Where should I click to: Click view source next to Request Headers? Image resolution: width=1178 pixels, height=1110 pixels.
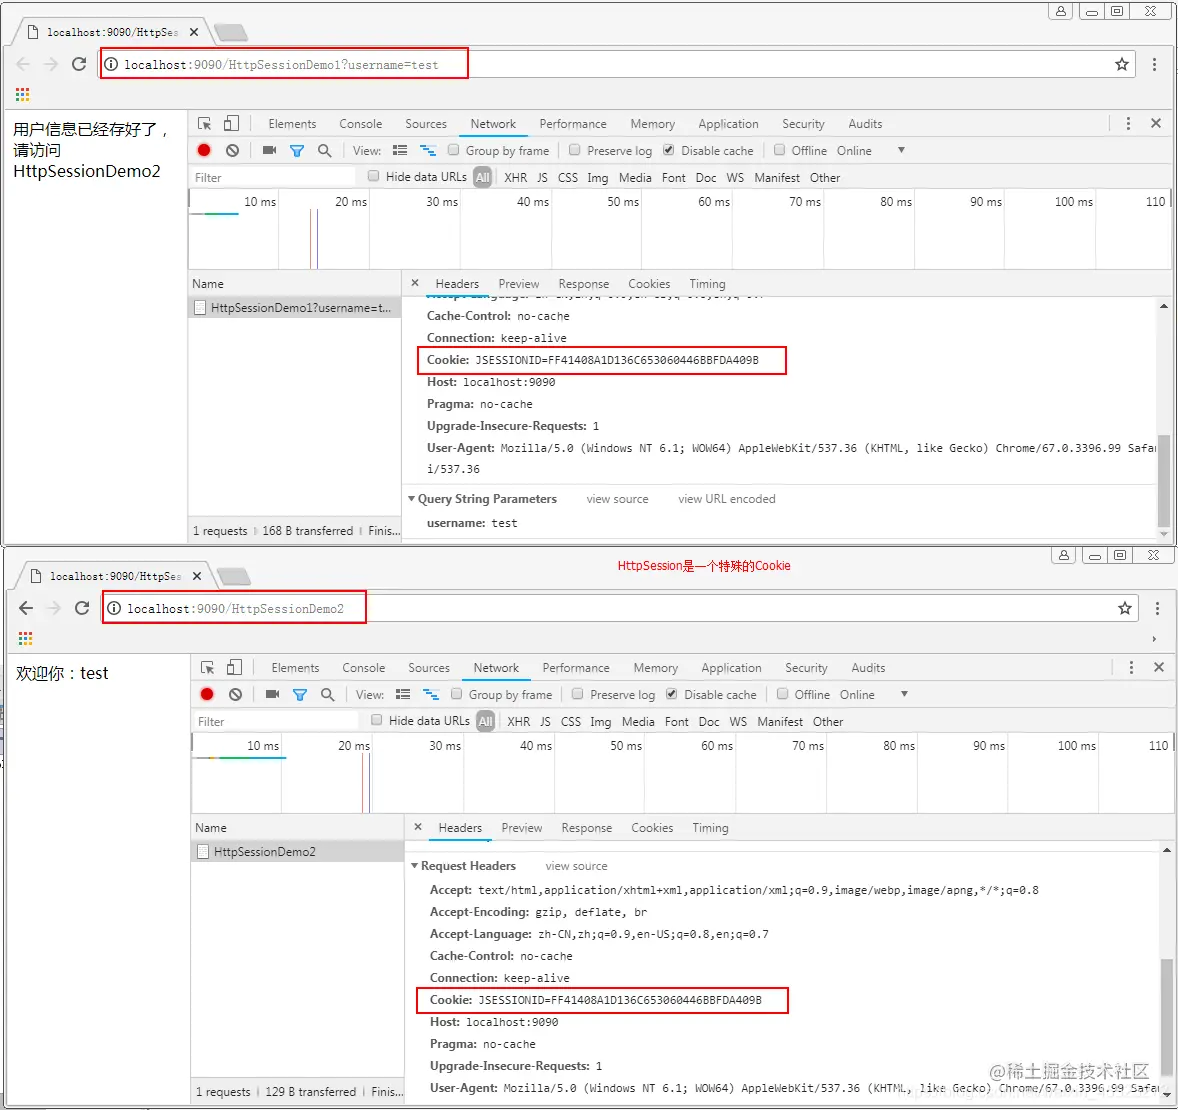coord(576,867)
